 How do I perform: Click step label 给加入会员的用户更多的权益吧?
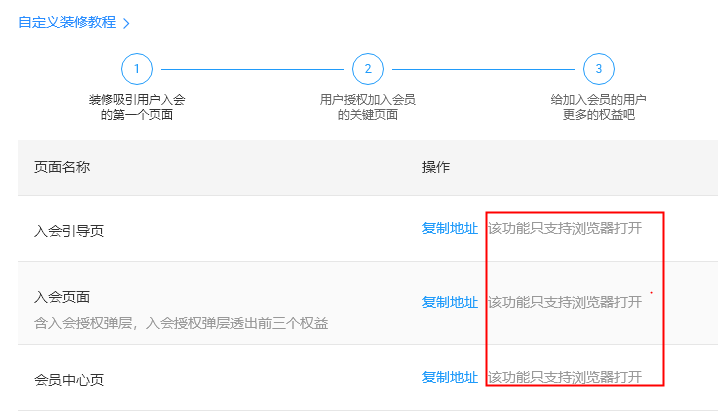(599, 107)
